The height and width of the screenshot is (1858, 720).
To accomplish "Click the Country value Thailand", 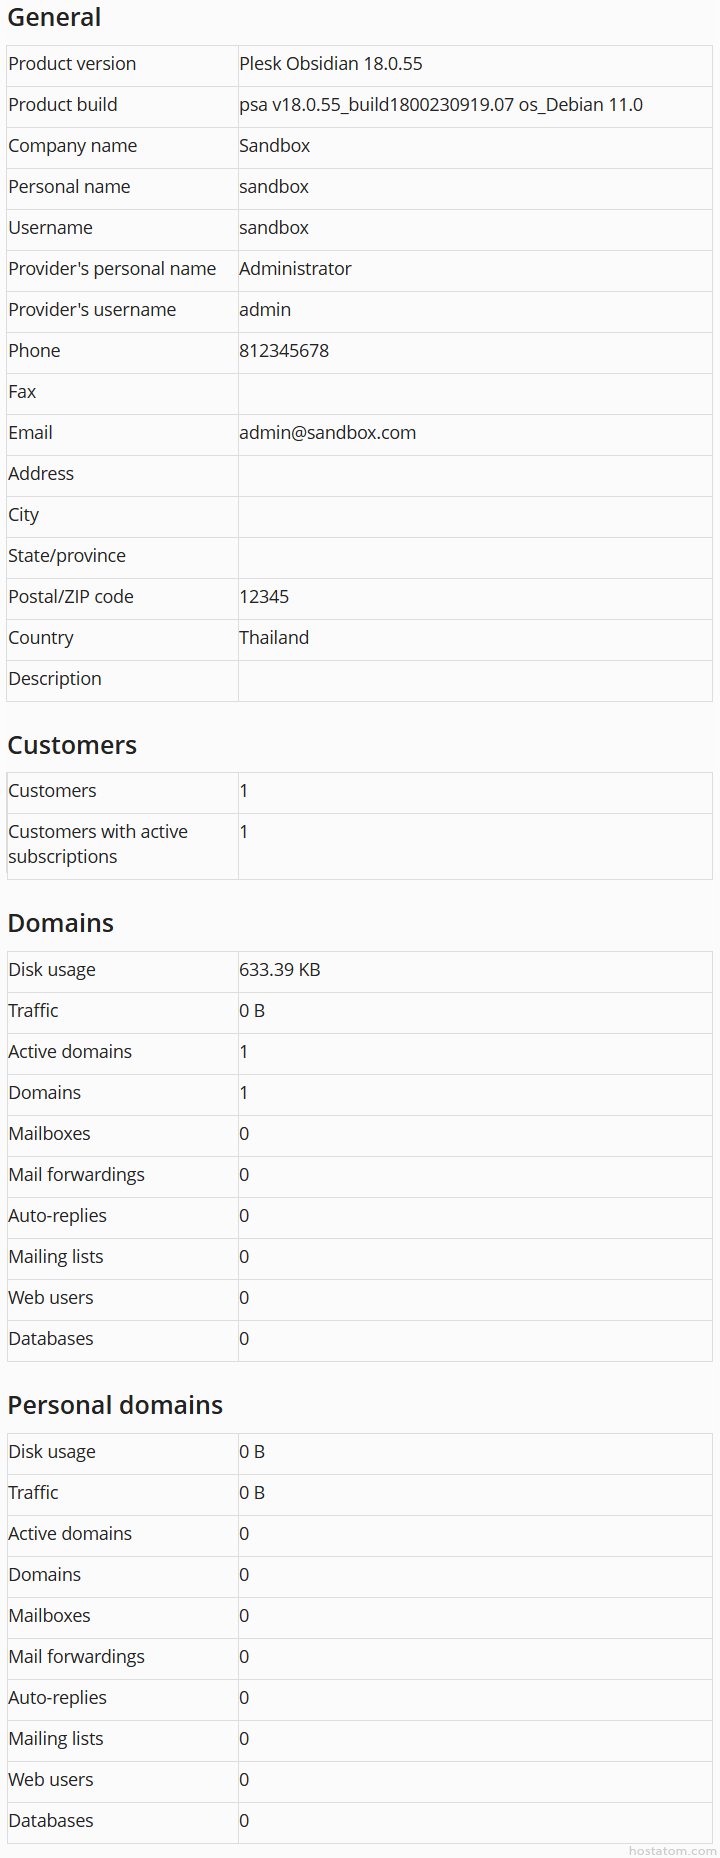I will [273, 638].
